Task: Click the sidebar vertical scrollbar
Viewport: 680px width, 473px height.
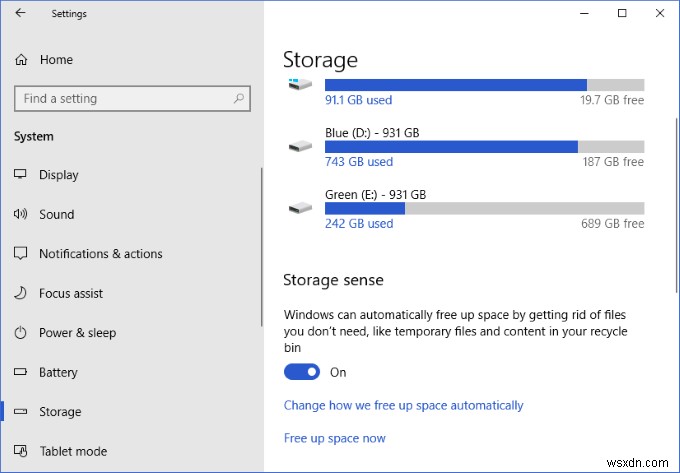Action: [x=262, y=247]
